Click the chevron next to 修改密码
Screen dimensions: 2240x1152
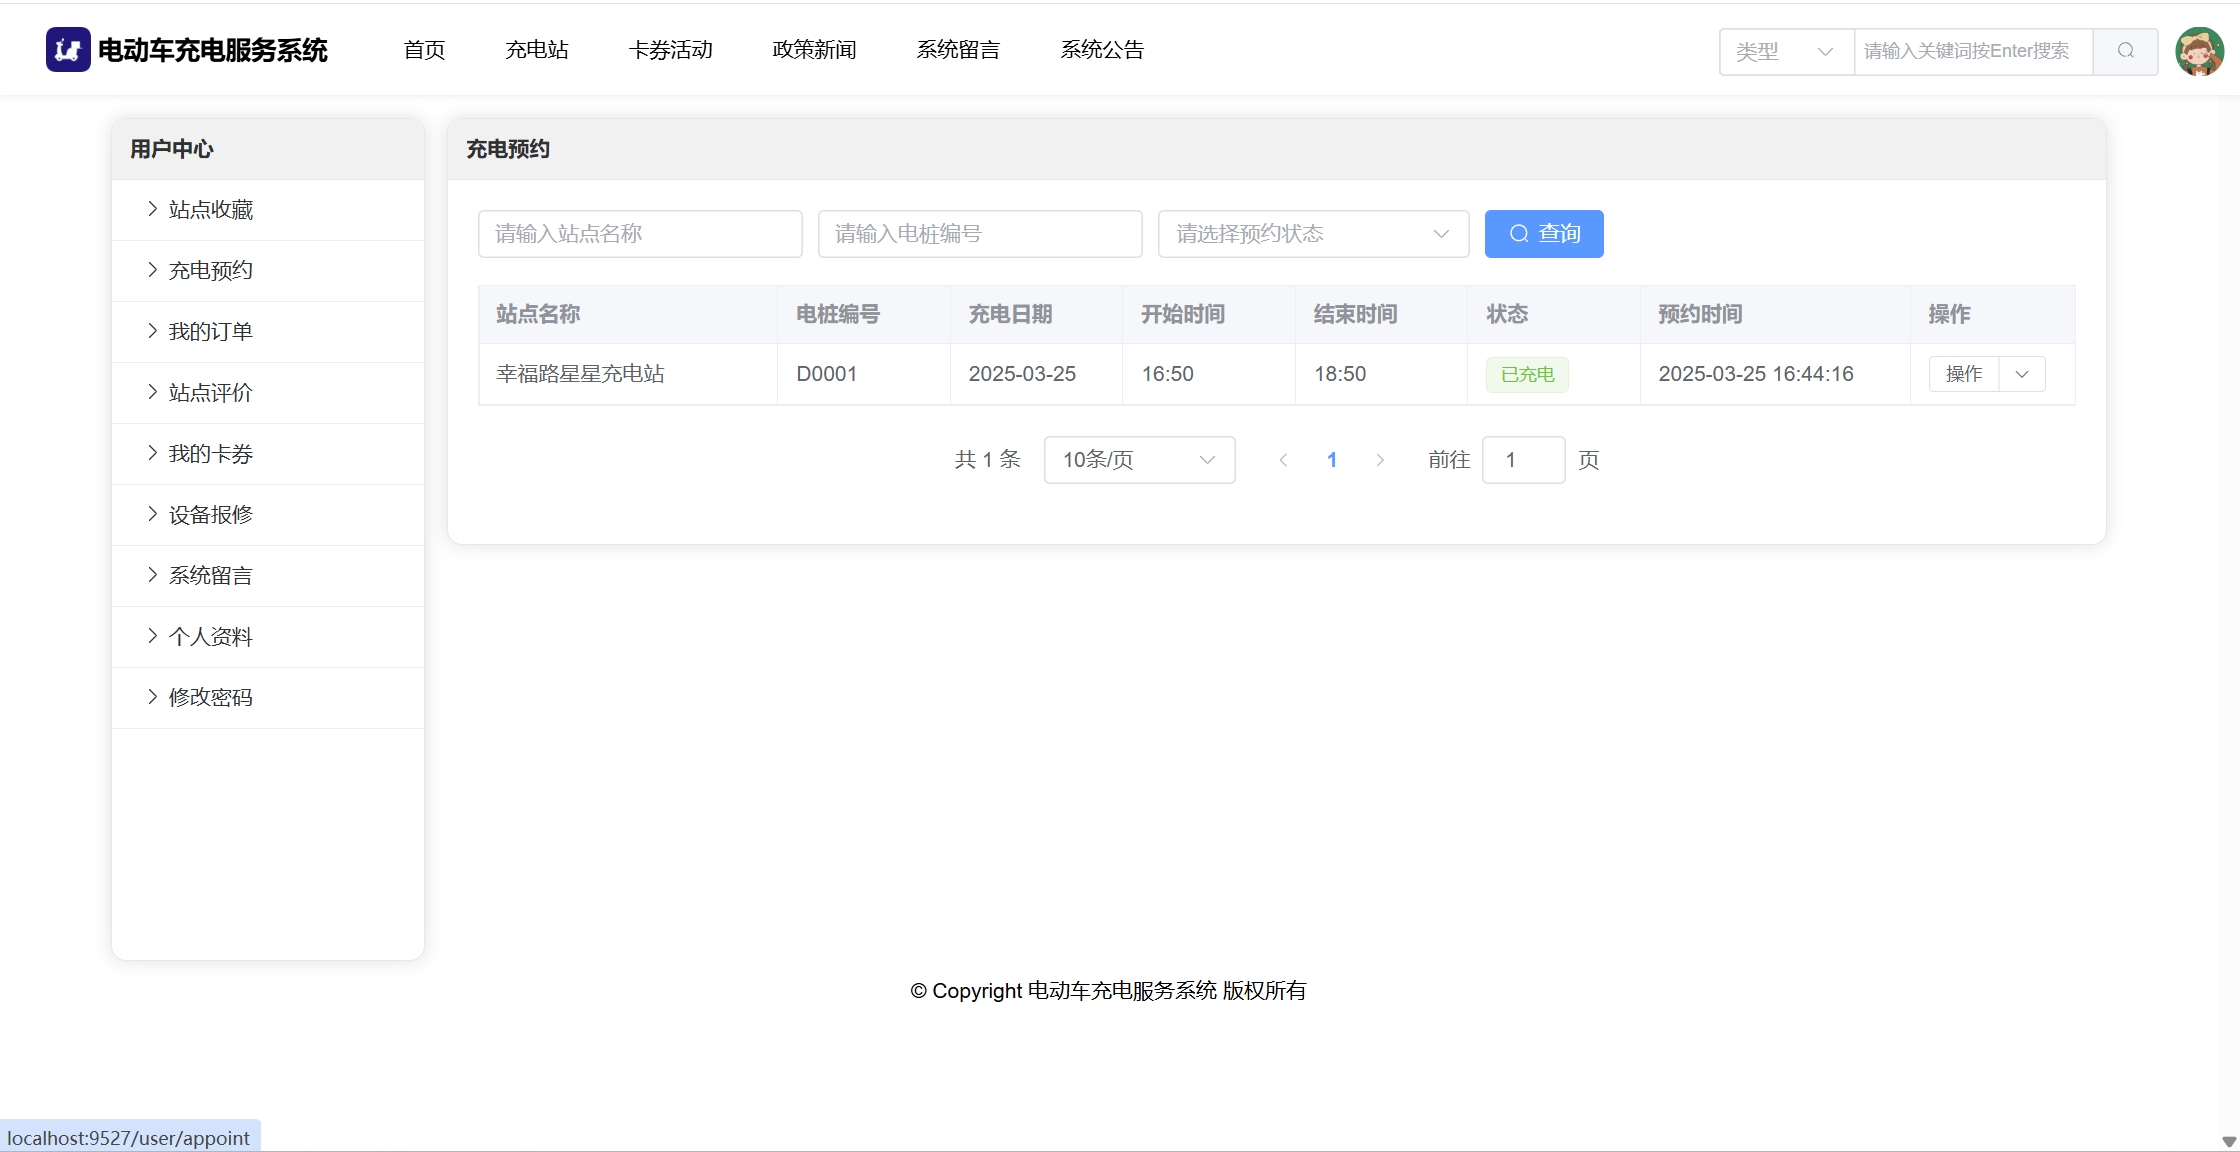pos(152,697)
